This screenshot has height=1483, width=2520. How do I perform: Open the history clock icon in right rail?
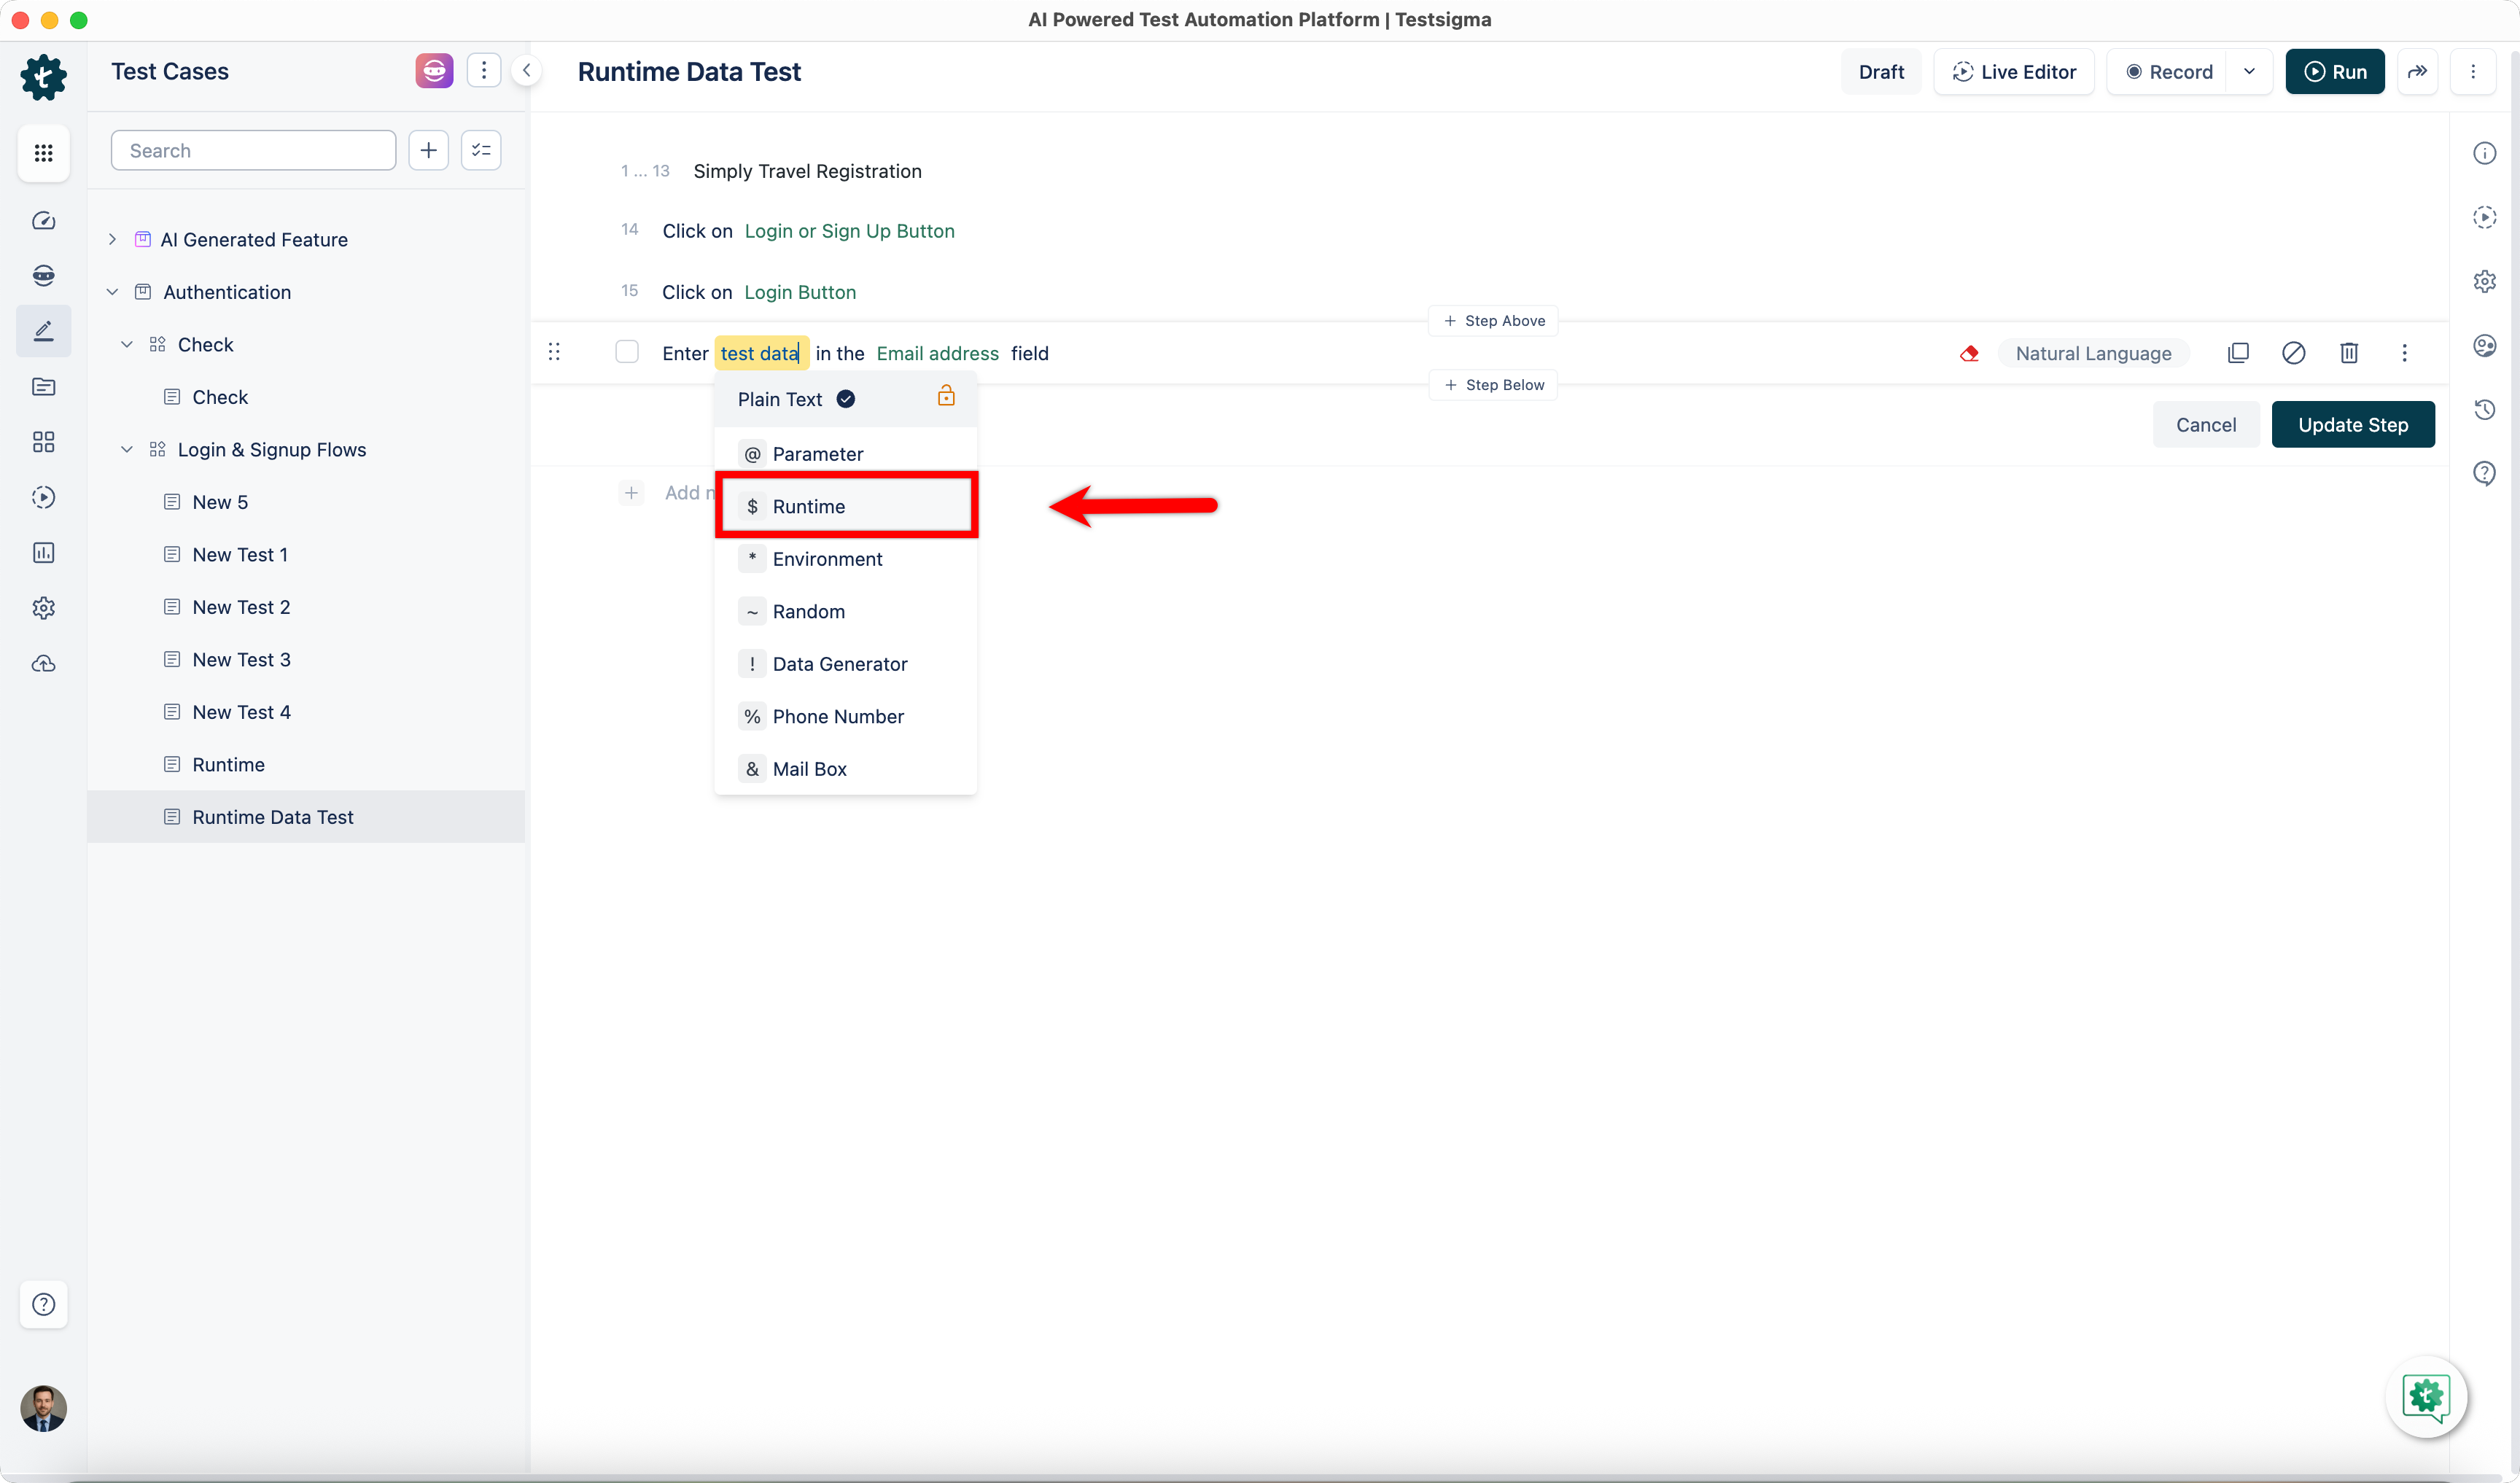[2484, 409]
